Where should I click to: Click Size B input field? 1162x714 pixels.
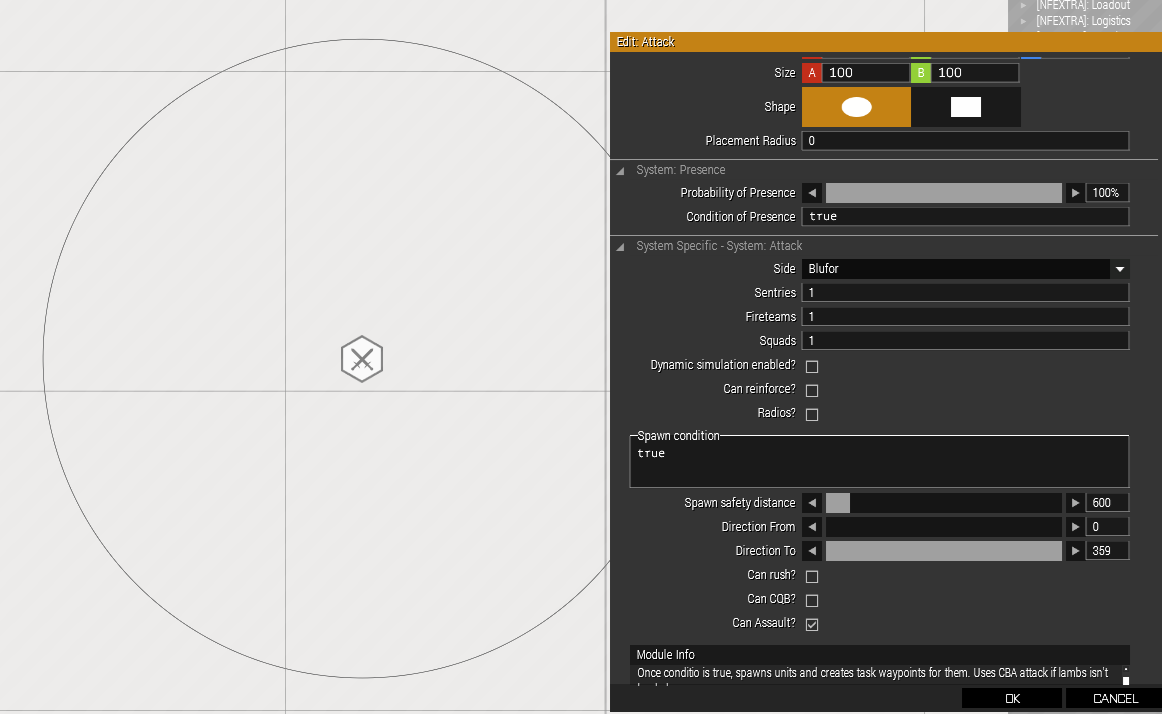pos(975,73)
